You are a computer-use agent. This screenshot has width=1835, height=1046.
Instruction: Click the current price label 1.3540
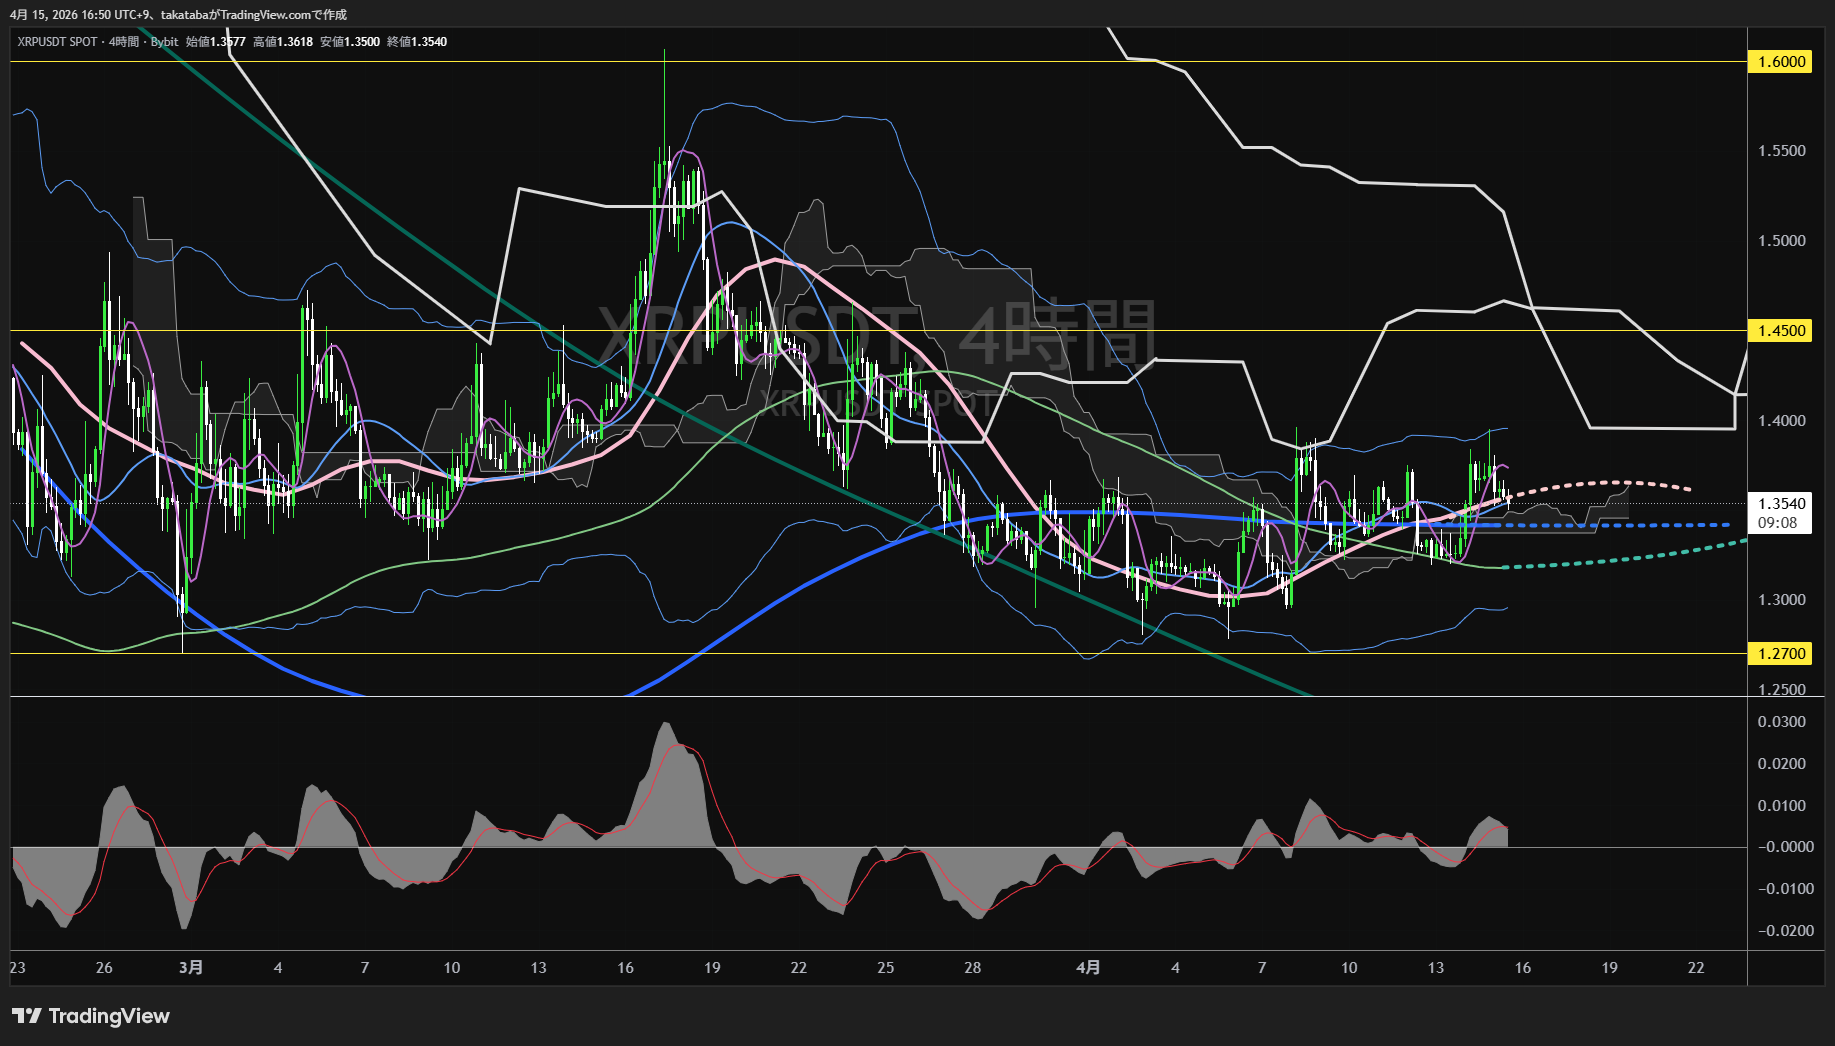tap(1781, 504)
